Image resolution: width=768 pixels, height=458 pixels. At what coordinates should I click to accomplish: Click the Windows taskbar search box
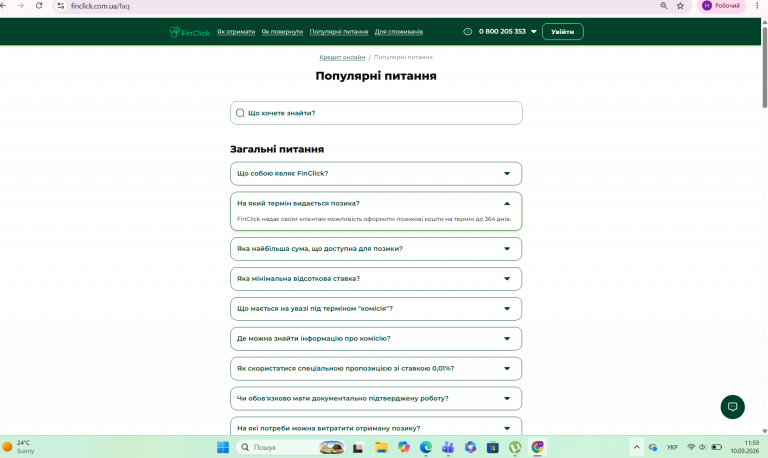tap(290, 447)
